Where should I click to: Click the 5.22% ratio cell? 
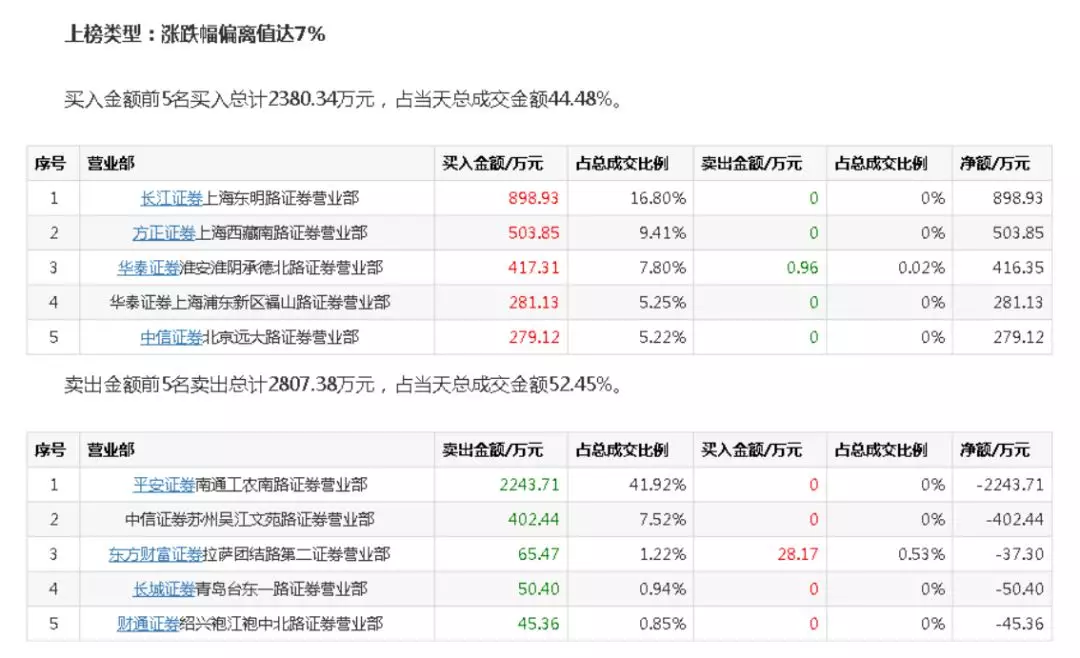click(x=662, y=337)
